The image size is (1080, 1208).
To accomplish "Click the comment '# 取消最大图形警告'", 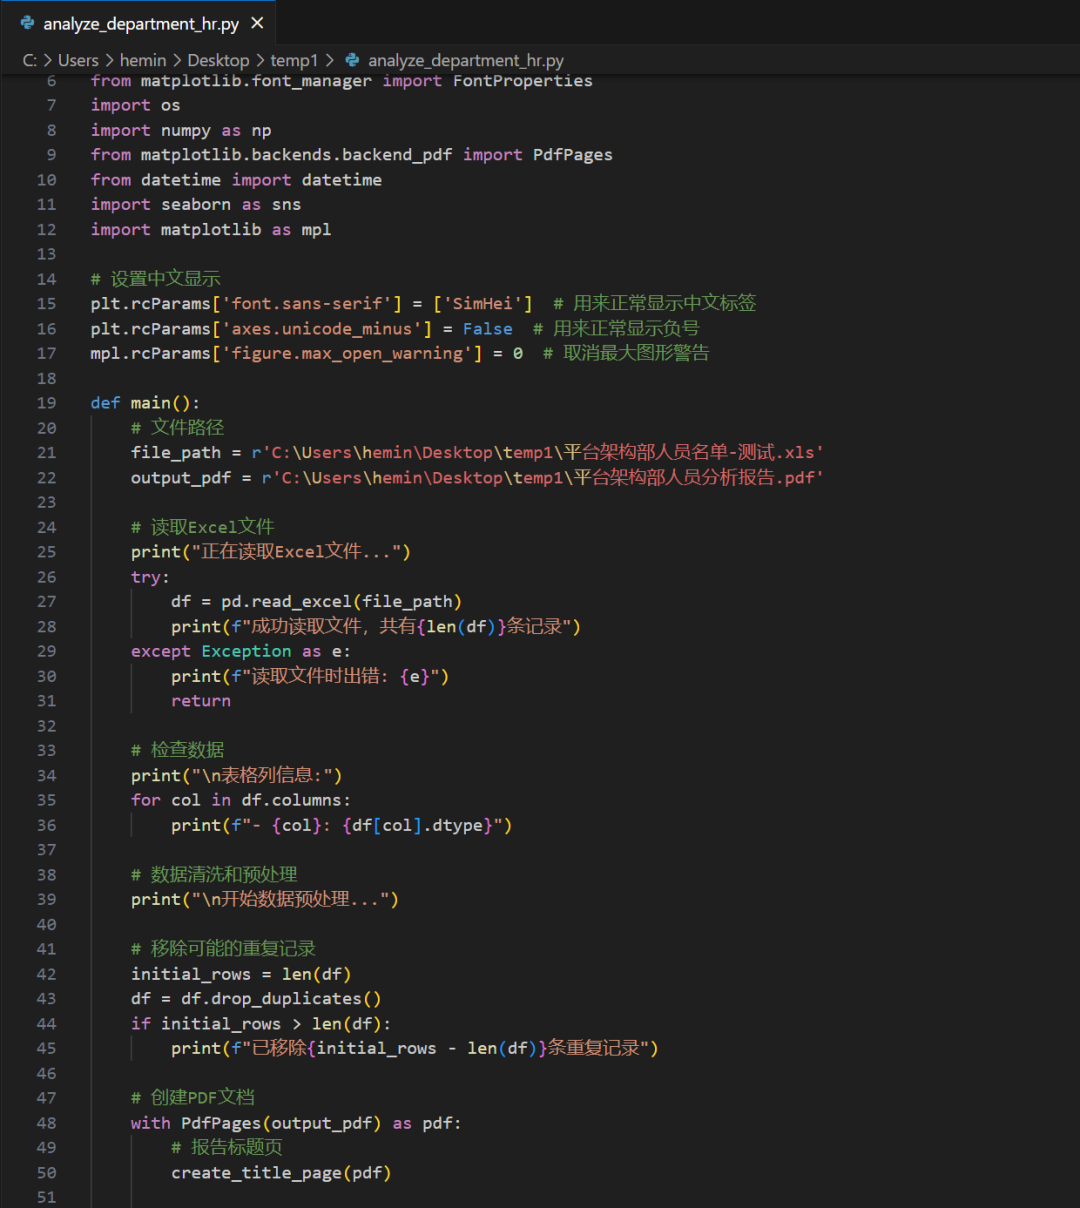I will click(x=626, y=353).
